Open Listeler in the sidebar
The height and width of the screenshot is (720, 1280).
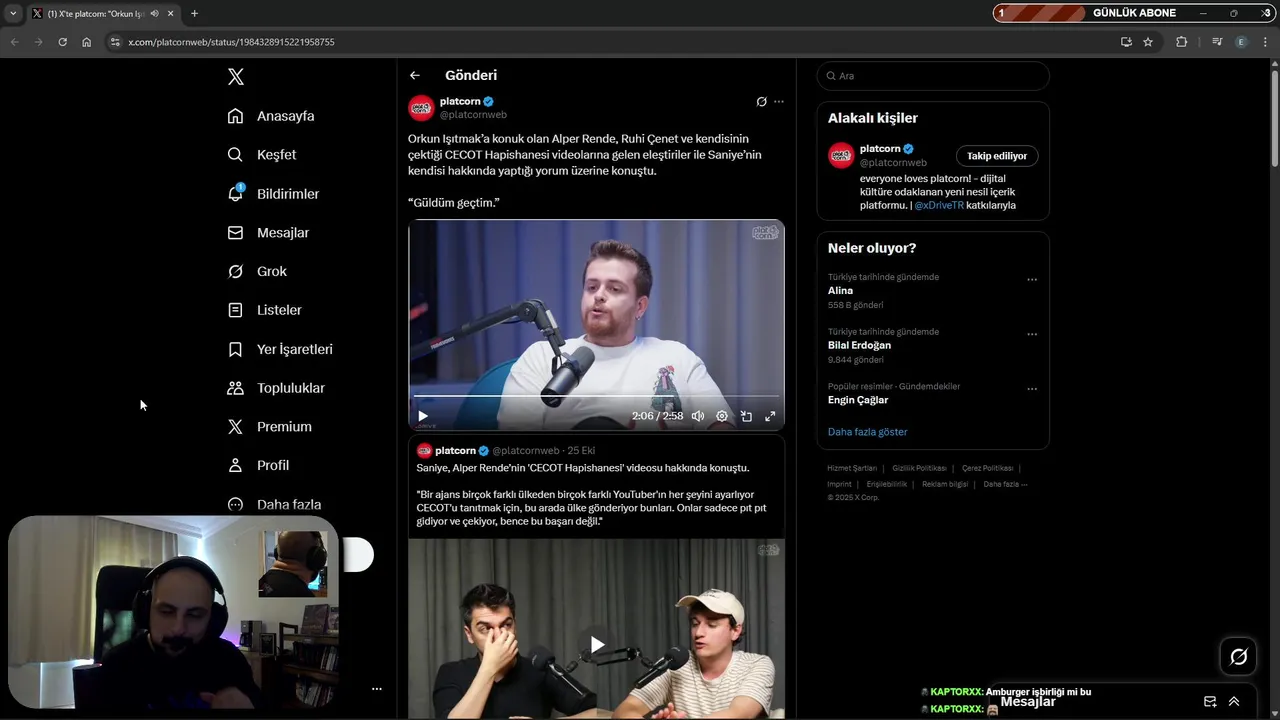click(264, 310)
